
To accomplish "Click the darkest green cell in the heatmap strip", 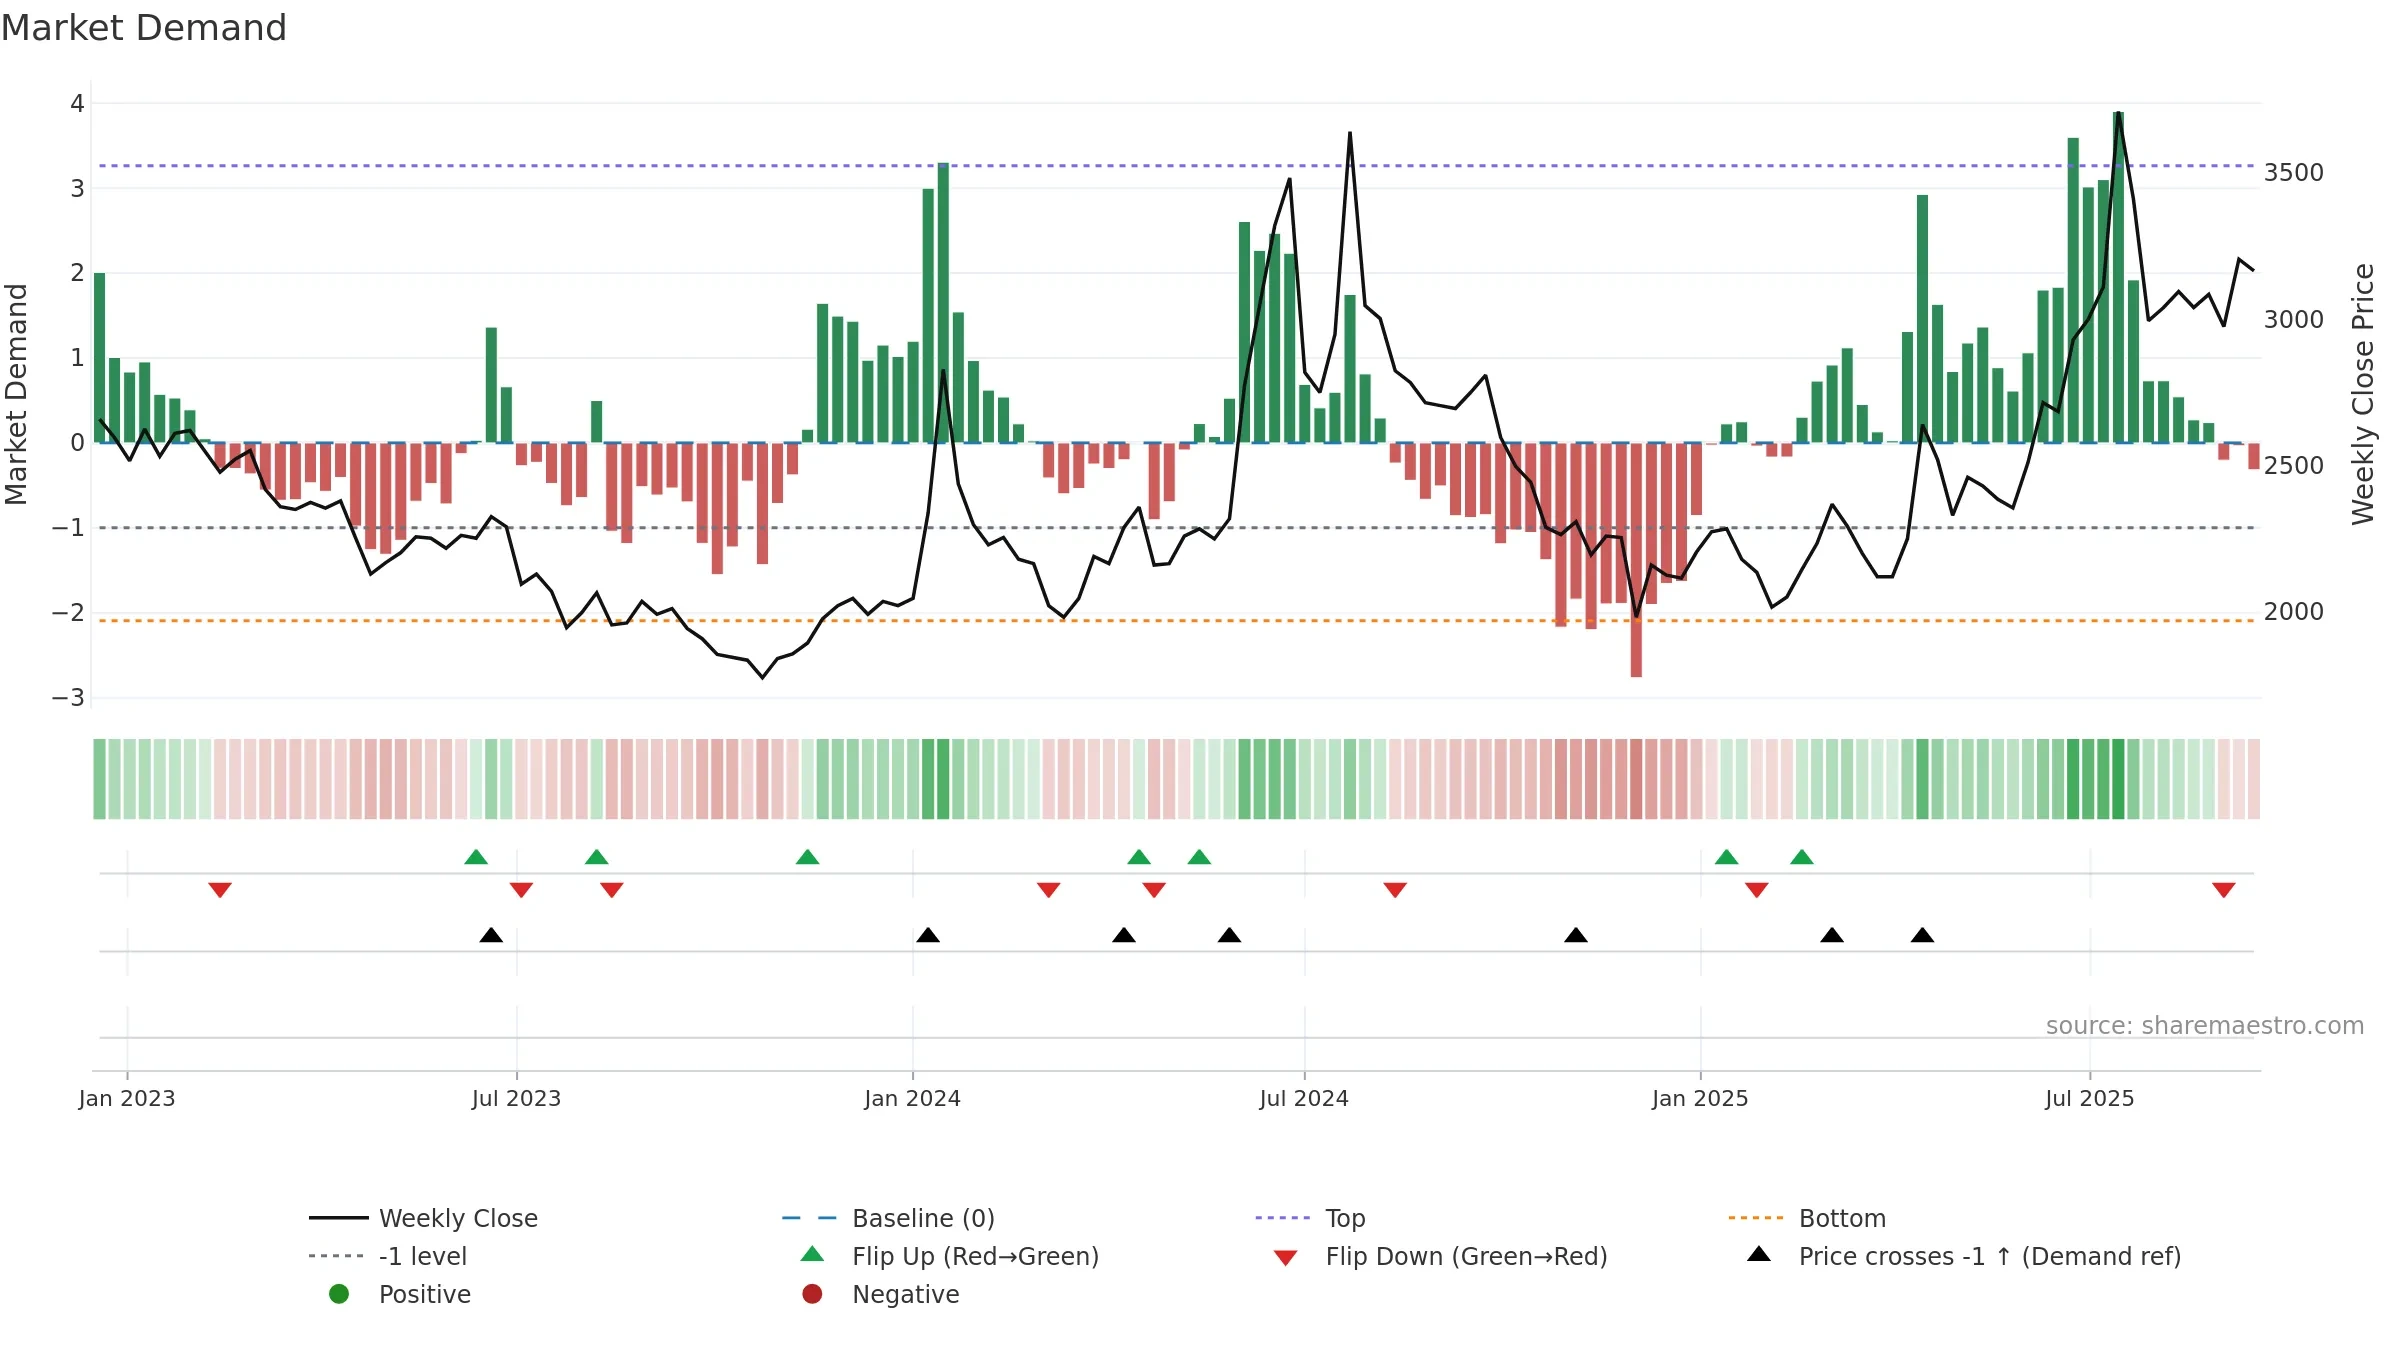I will [2118, 779].
